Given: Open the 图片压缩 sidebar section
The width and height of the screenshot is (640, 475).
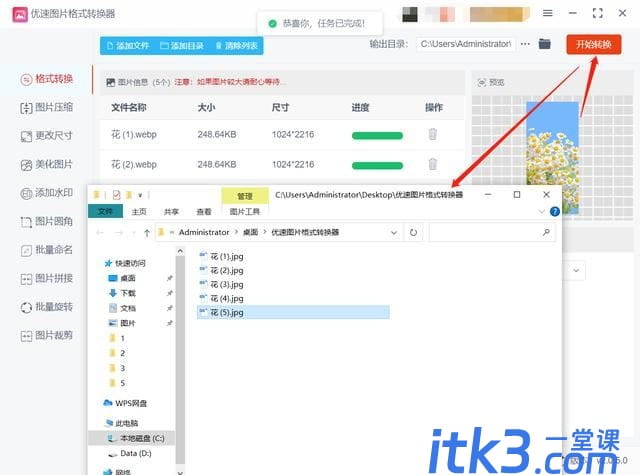Looking at the screenshot, I should [x=47, y=107].
